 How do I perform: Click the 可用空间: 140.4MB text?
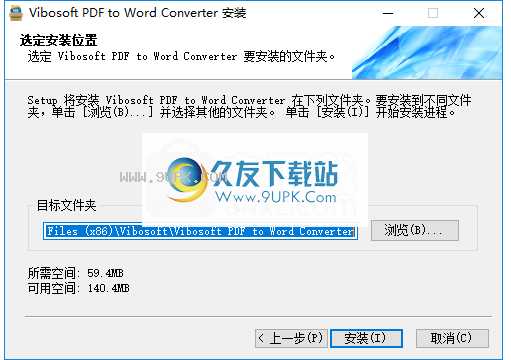tap(79, 288)
